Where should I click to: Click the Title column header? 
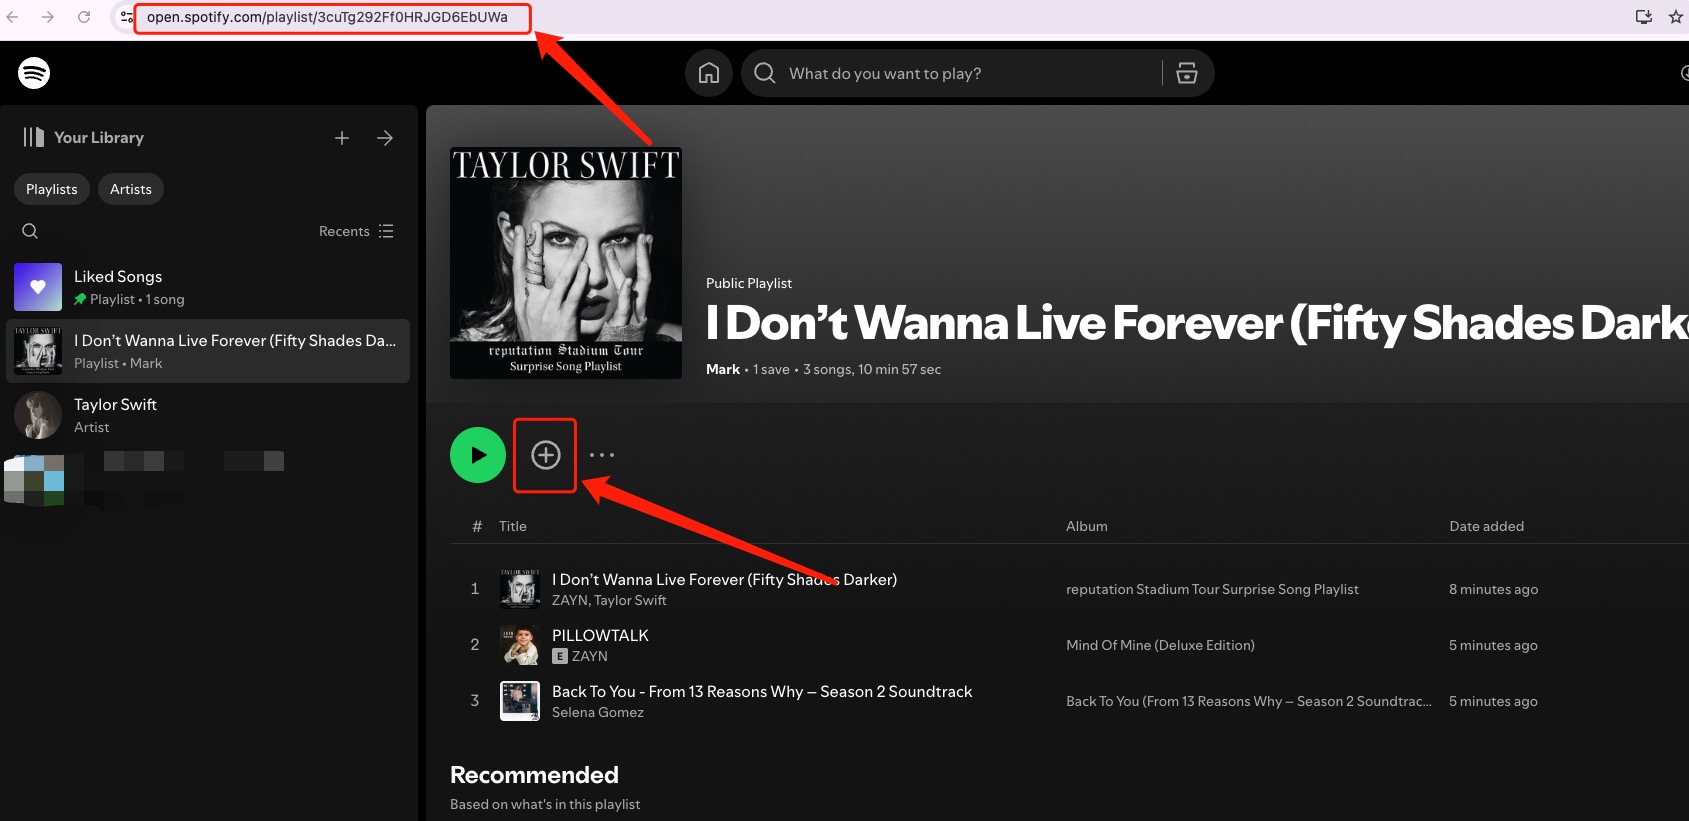[513, 526]
